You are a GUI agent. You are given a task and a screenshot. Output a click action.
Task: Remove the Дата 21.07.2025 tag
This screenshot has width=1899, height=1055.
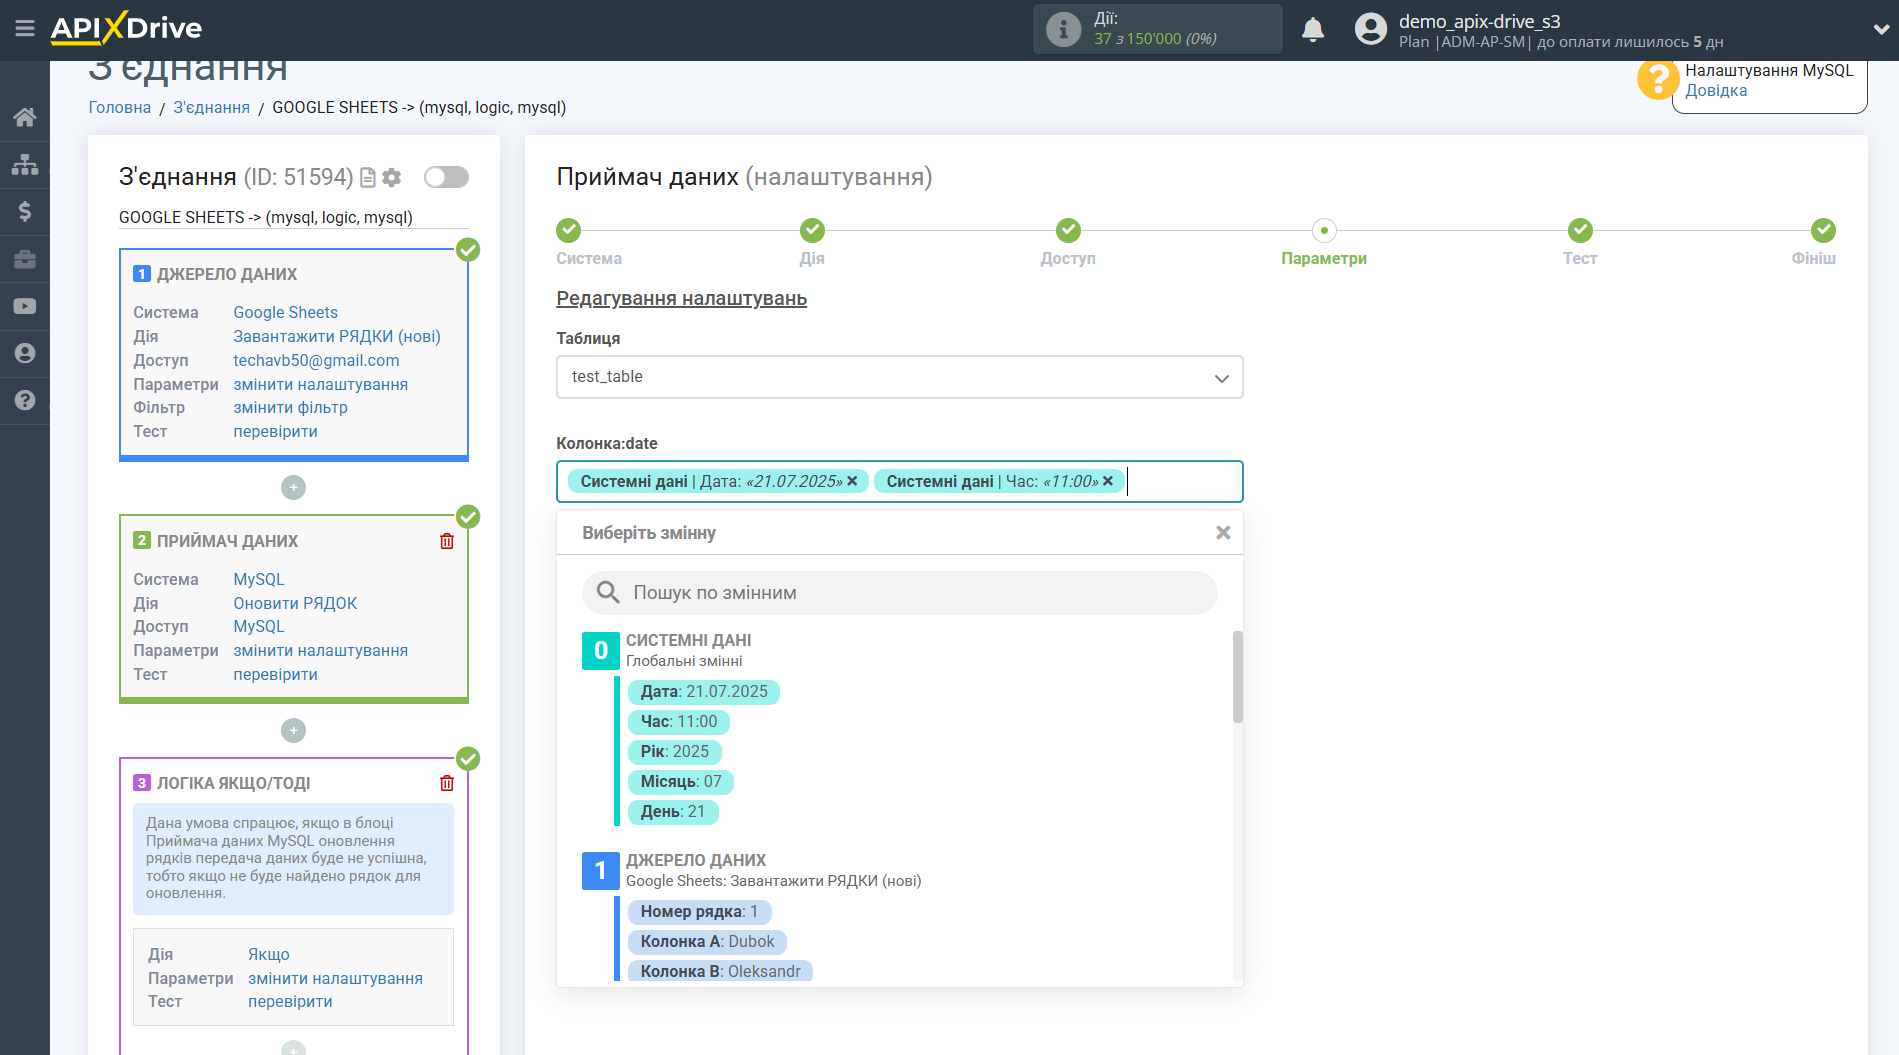[x=852, y=481]
